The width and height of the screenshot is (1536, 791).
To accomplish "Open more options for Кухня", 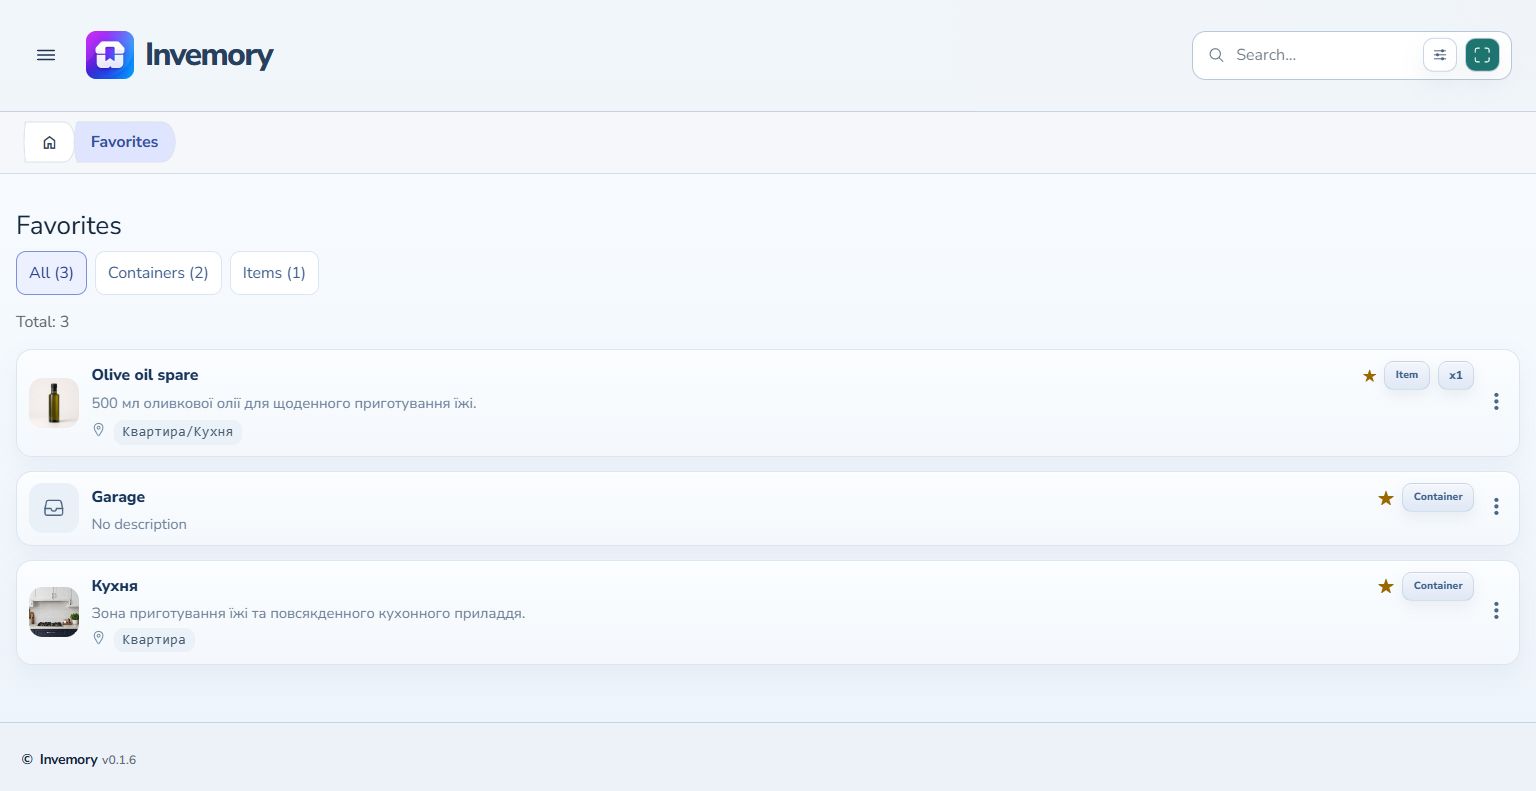I will [1496, 611].
